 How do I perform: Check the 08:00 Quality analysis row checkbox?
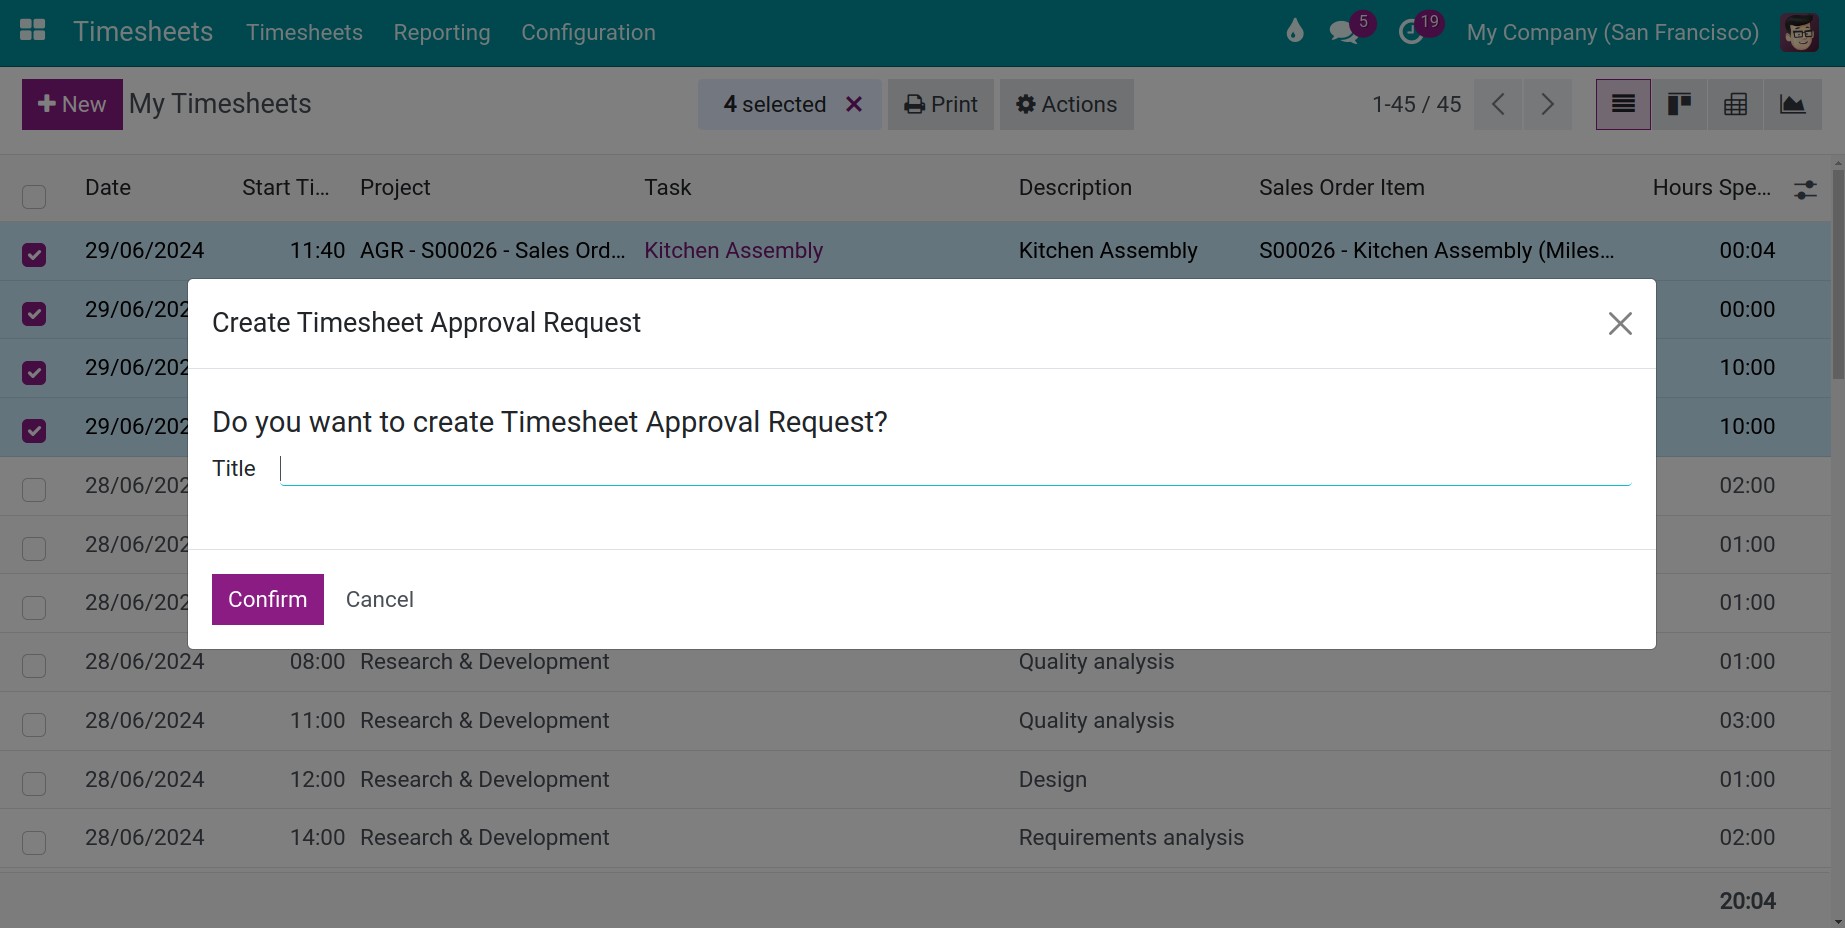[x=34, y=666]
